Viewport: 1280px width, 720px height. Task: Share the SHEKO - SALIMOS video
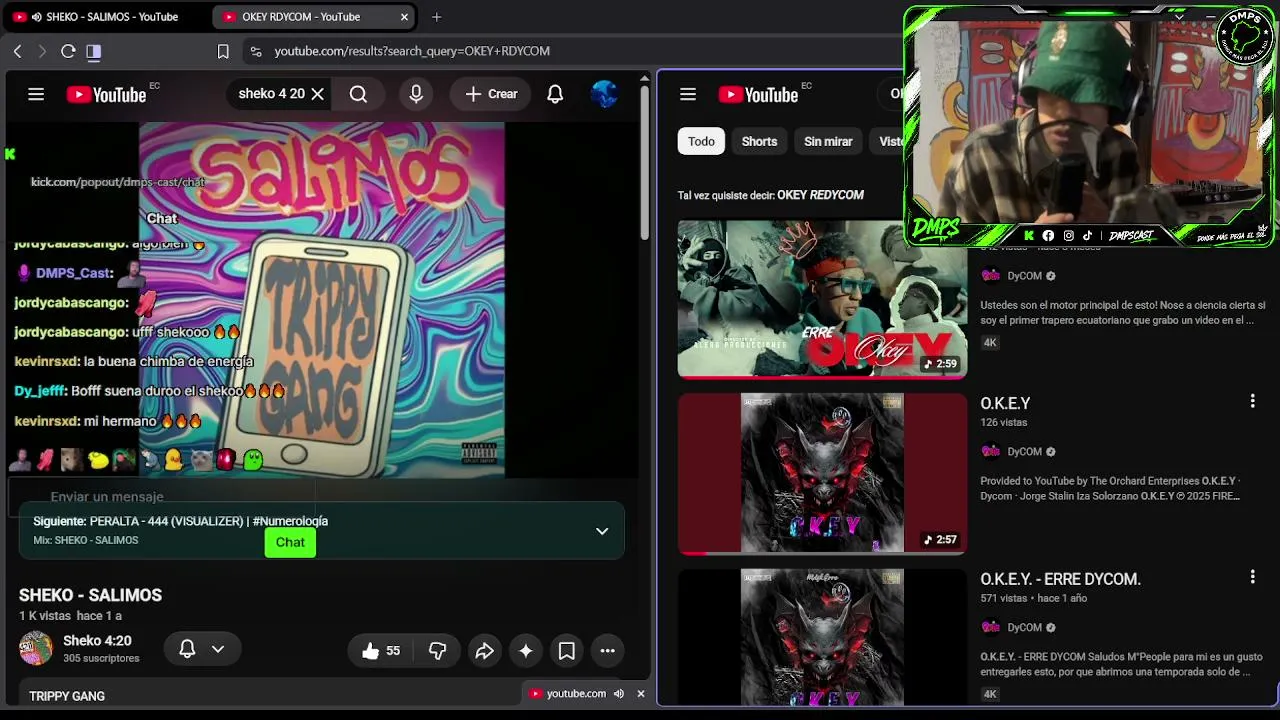[x=484, y=651]
